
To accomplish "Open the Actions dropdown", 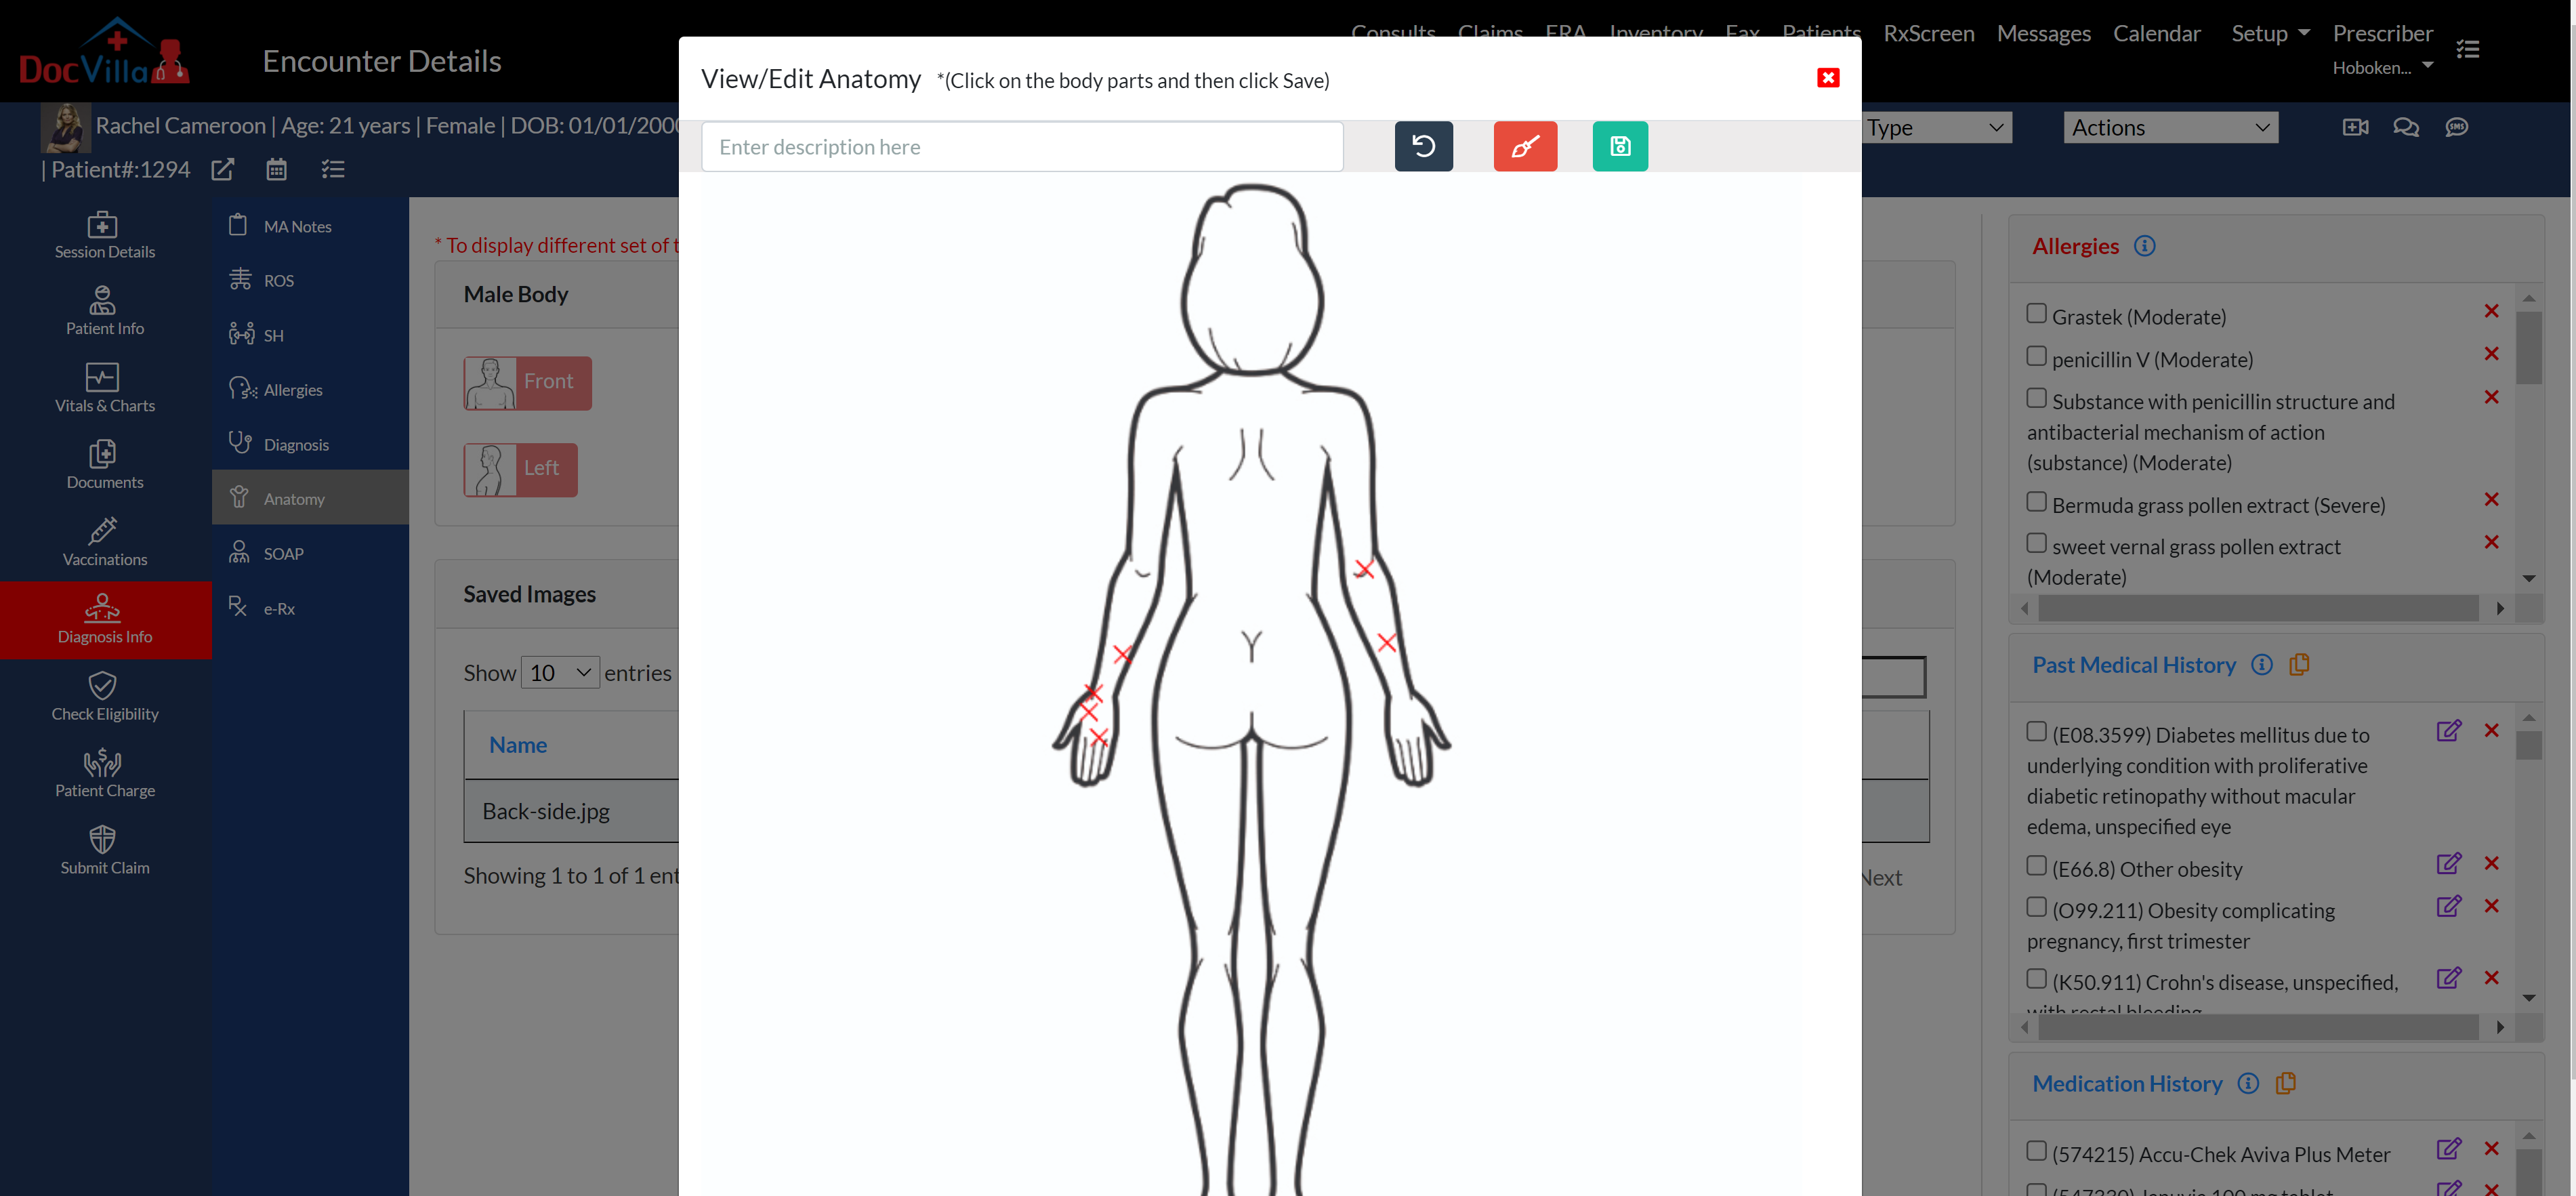I will coord(2169,127).
